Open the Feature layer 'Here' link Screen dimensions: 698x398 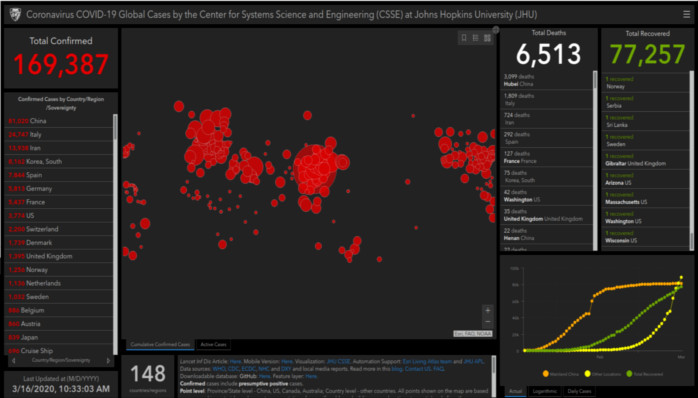coord(311,377)
